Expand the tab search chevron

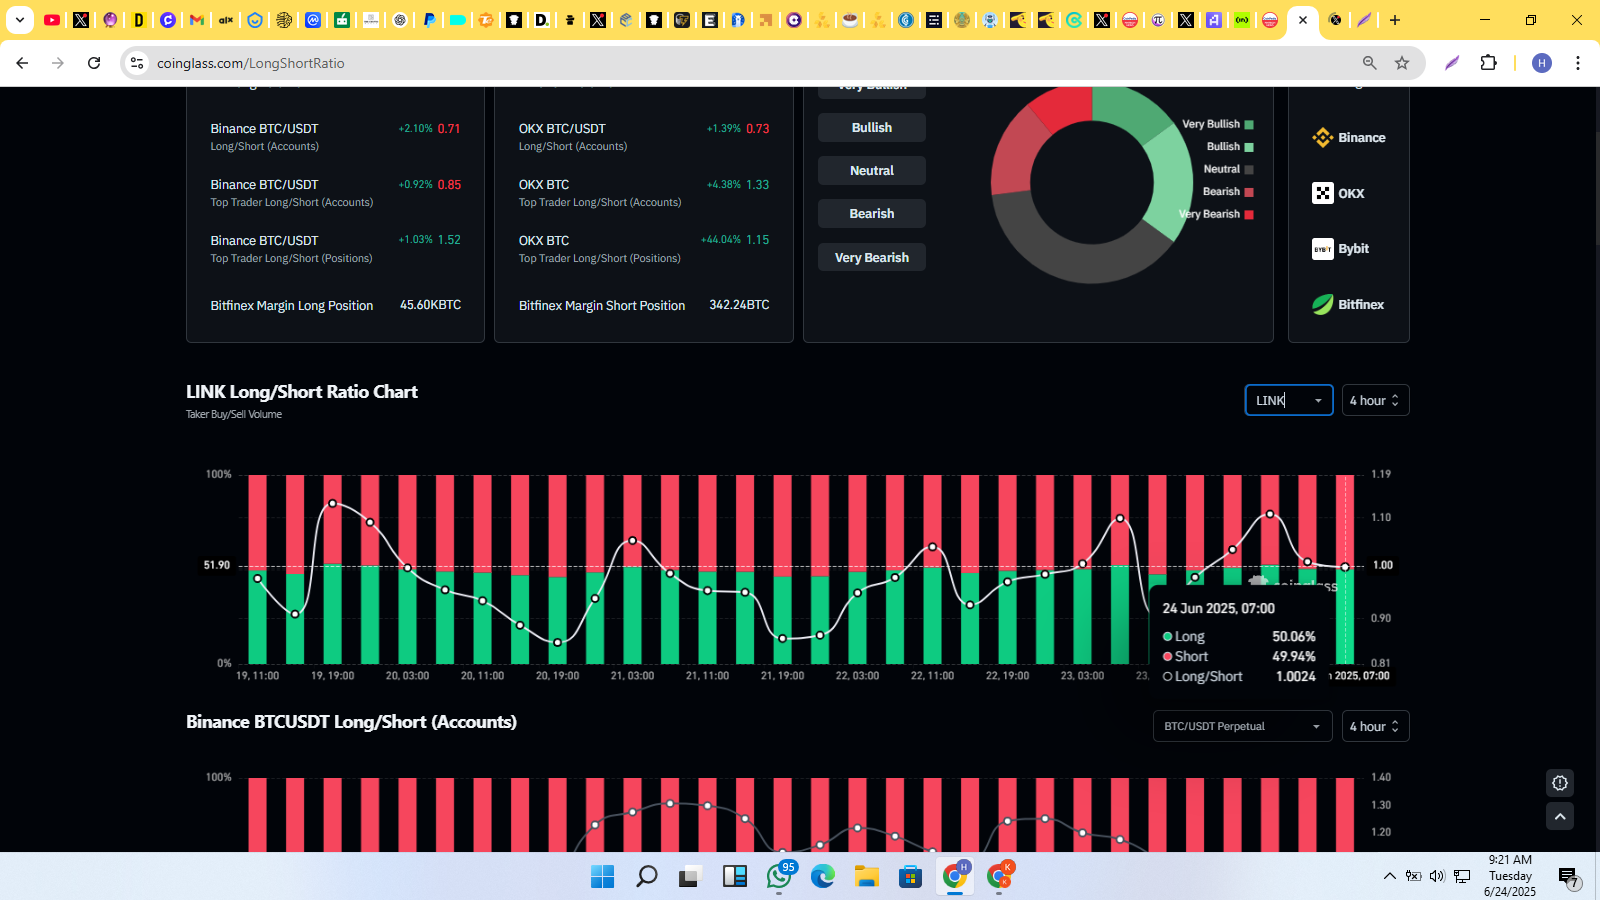[19, 20]
